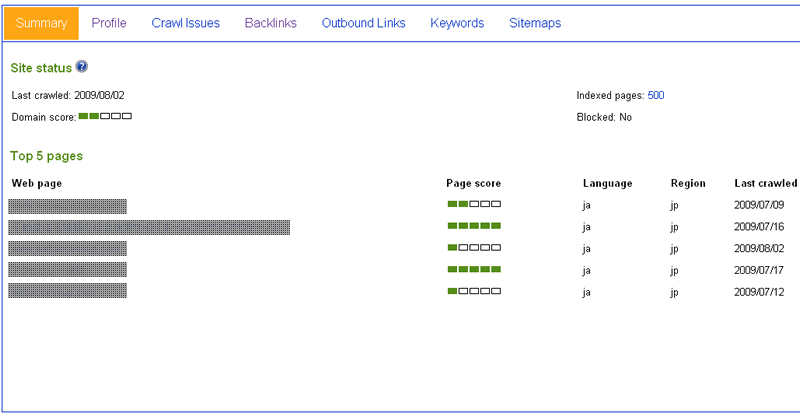The height and width of the screenshot is (414, 800).
Task: Switch to the Sitemaps tab
Action: [535, 23]
